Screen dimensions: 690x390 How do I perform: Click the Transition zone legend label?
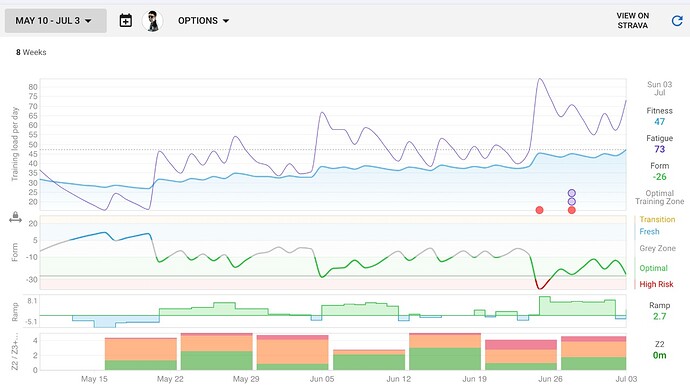pos(657,219)
